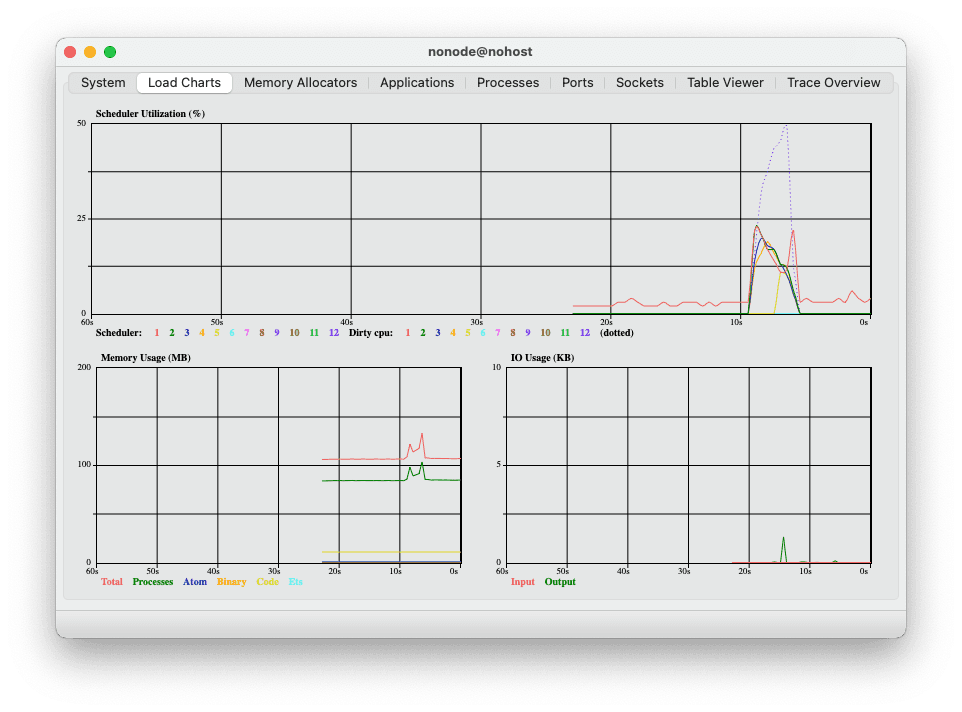Viewport: 962px width, 712px height.
Task: Click Dirty cpu legend number 12
Action: tap(585, 332)
